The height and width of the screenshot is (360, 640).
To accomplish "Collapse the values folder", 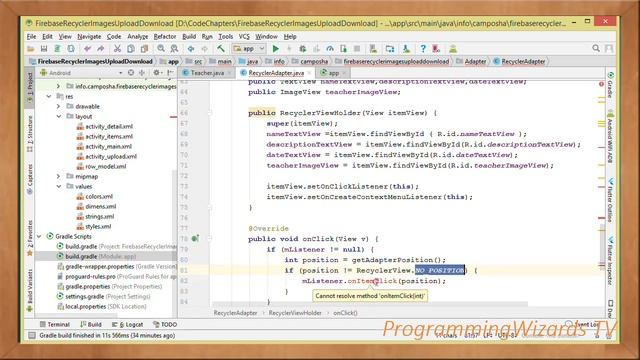I will coord(58,186).
